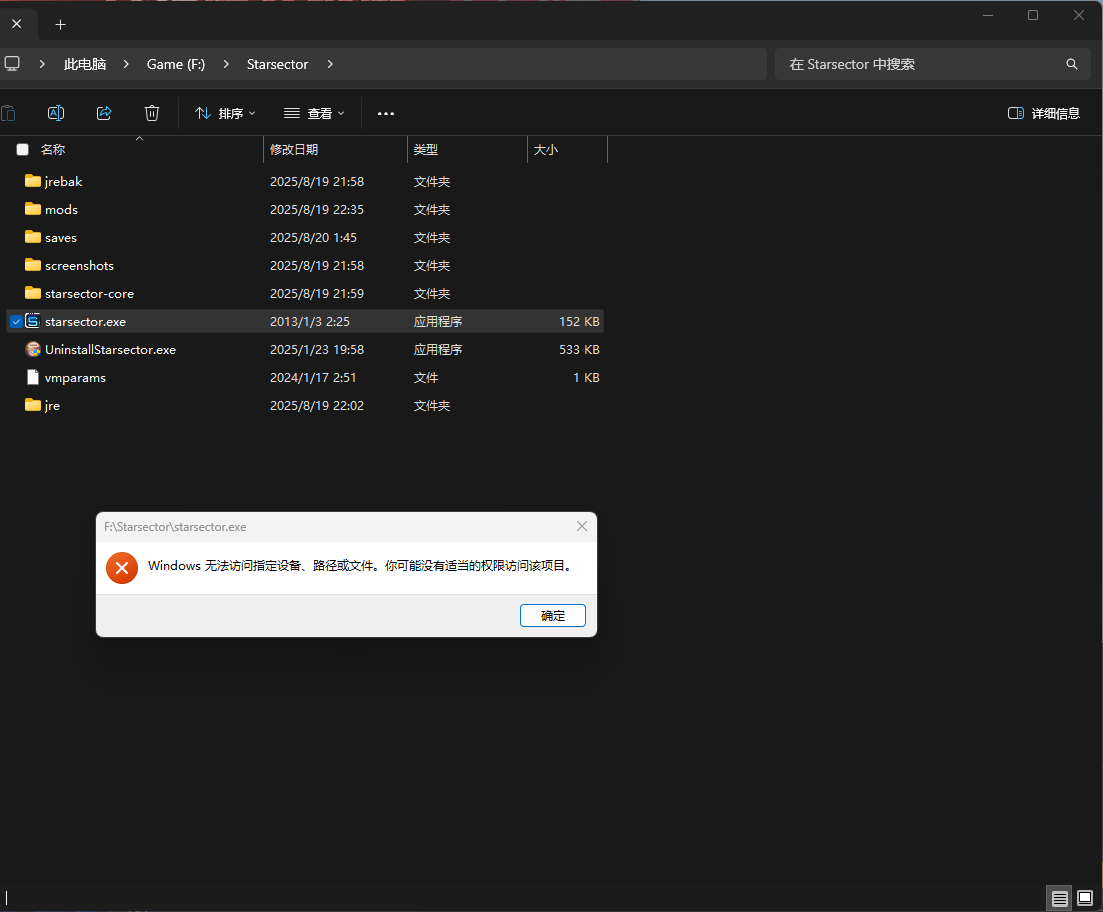Open a new tab with plus button
Screen dimensions: 1103x912
60,24
